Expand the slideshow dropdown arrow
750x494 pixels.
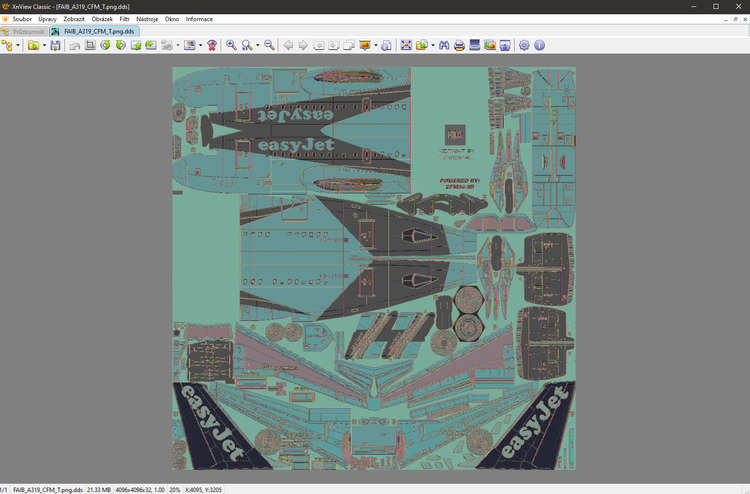coord(375,45)
